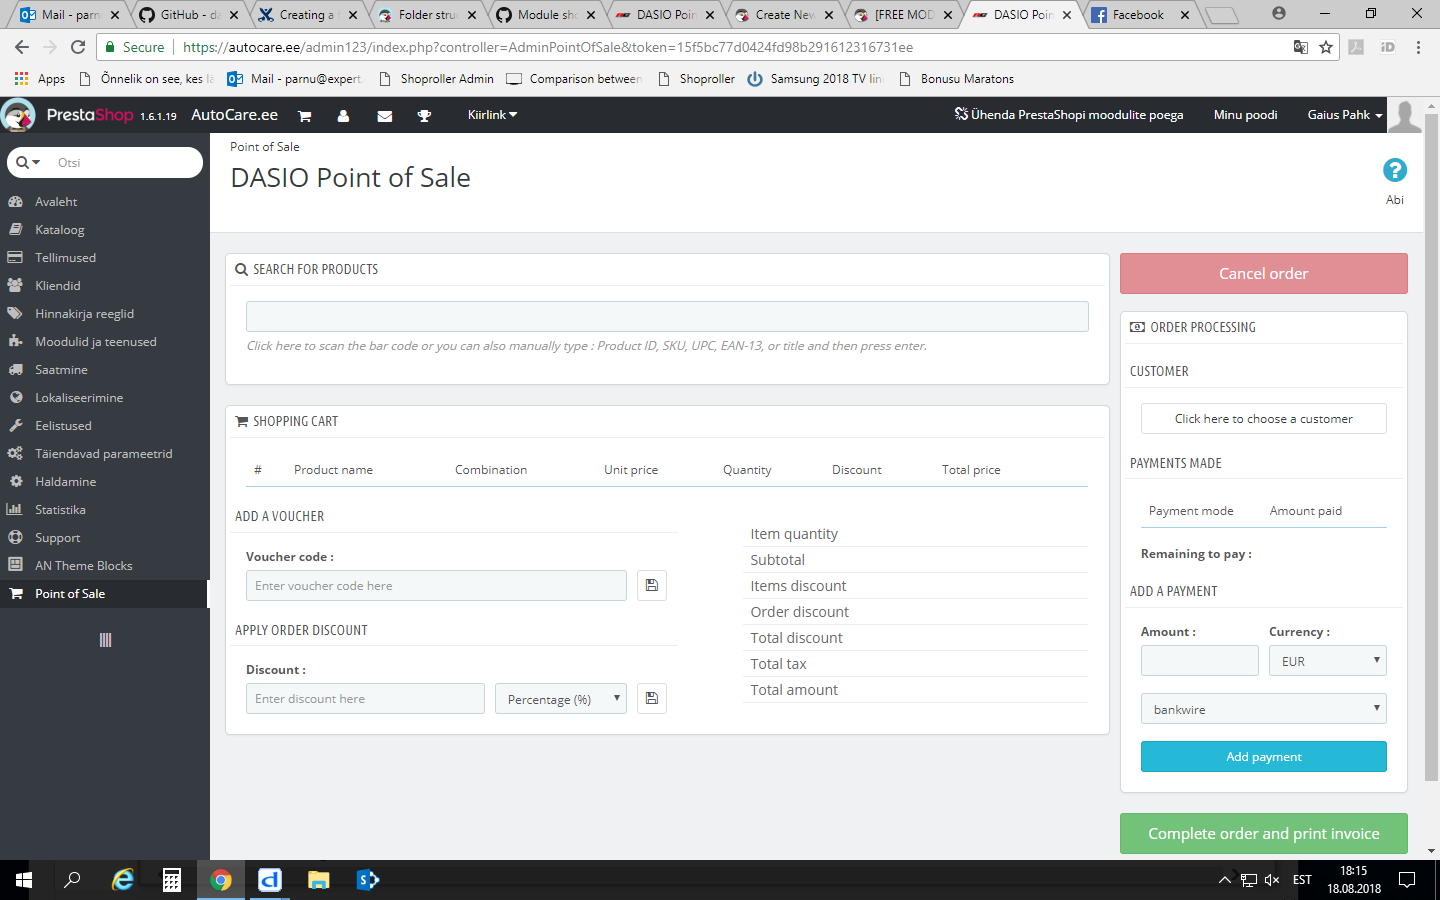Open the messages envelope icon in header
Viewport: 1440px width, 900px height.
(384, 116)
